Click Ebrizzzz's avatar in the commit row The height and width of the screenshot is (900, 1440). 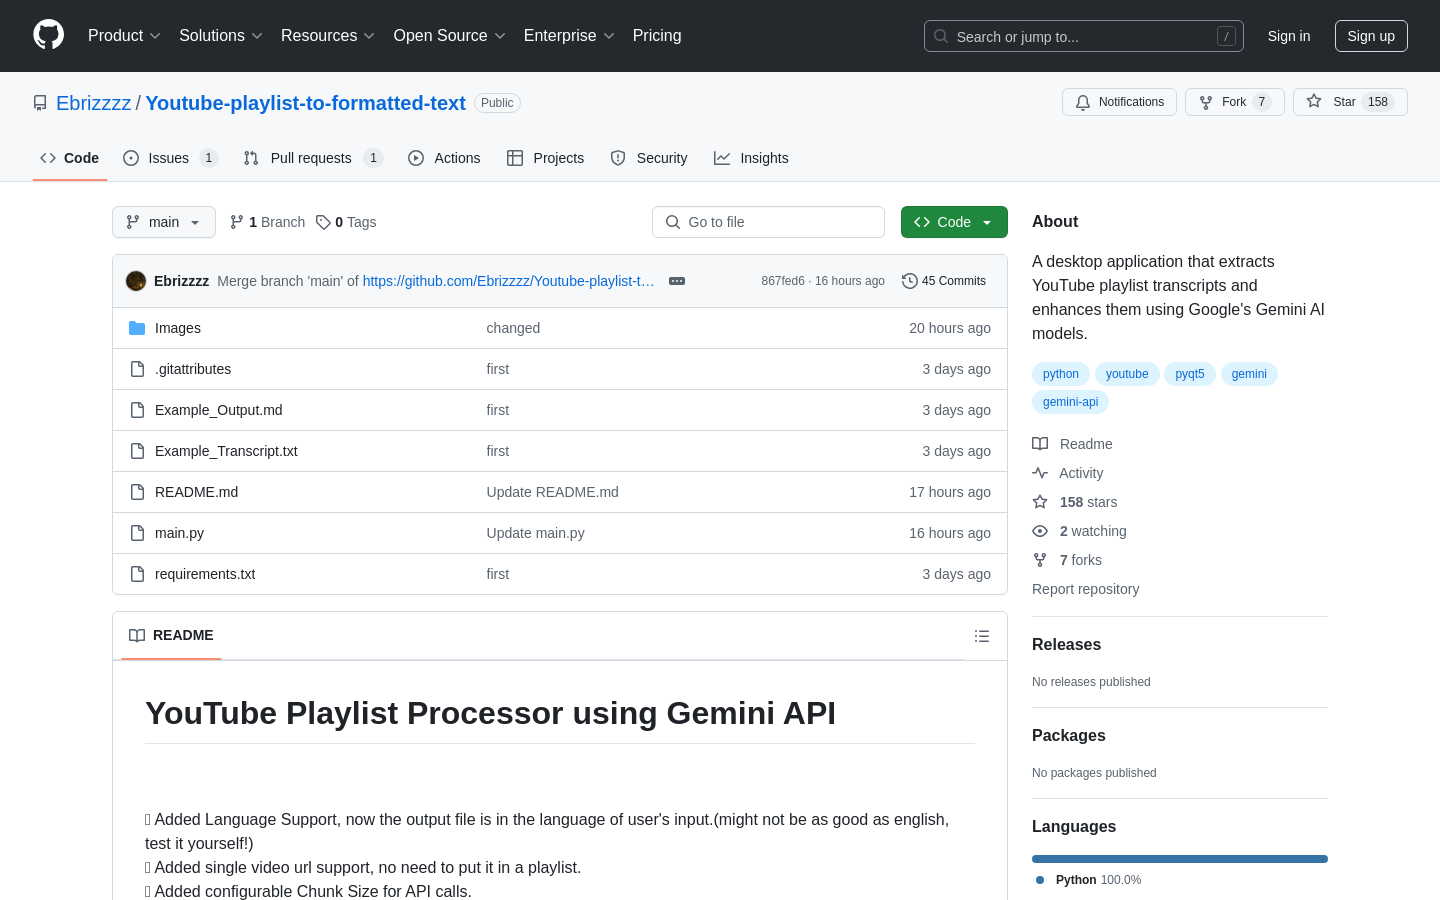coord(136,281)
